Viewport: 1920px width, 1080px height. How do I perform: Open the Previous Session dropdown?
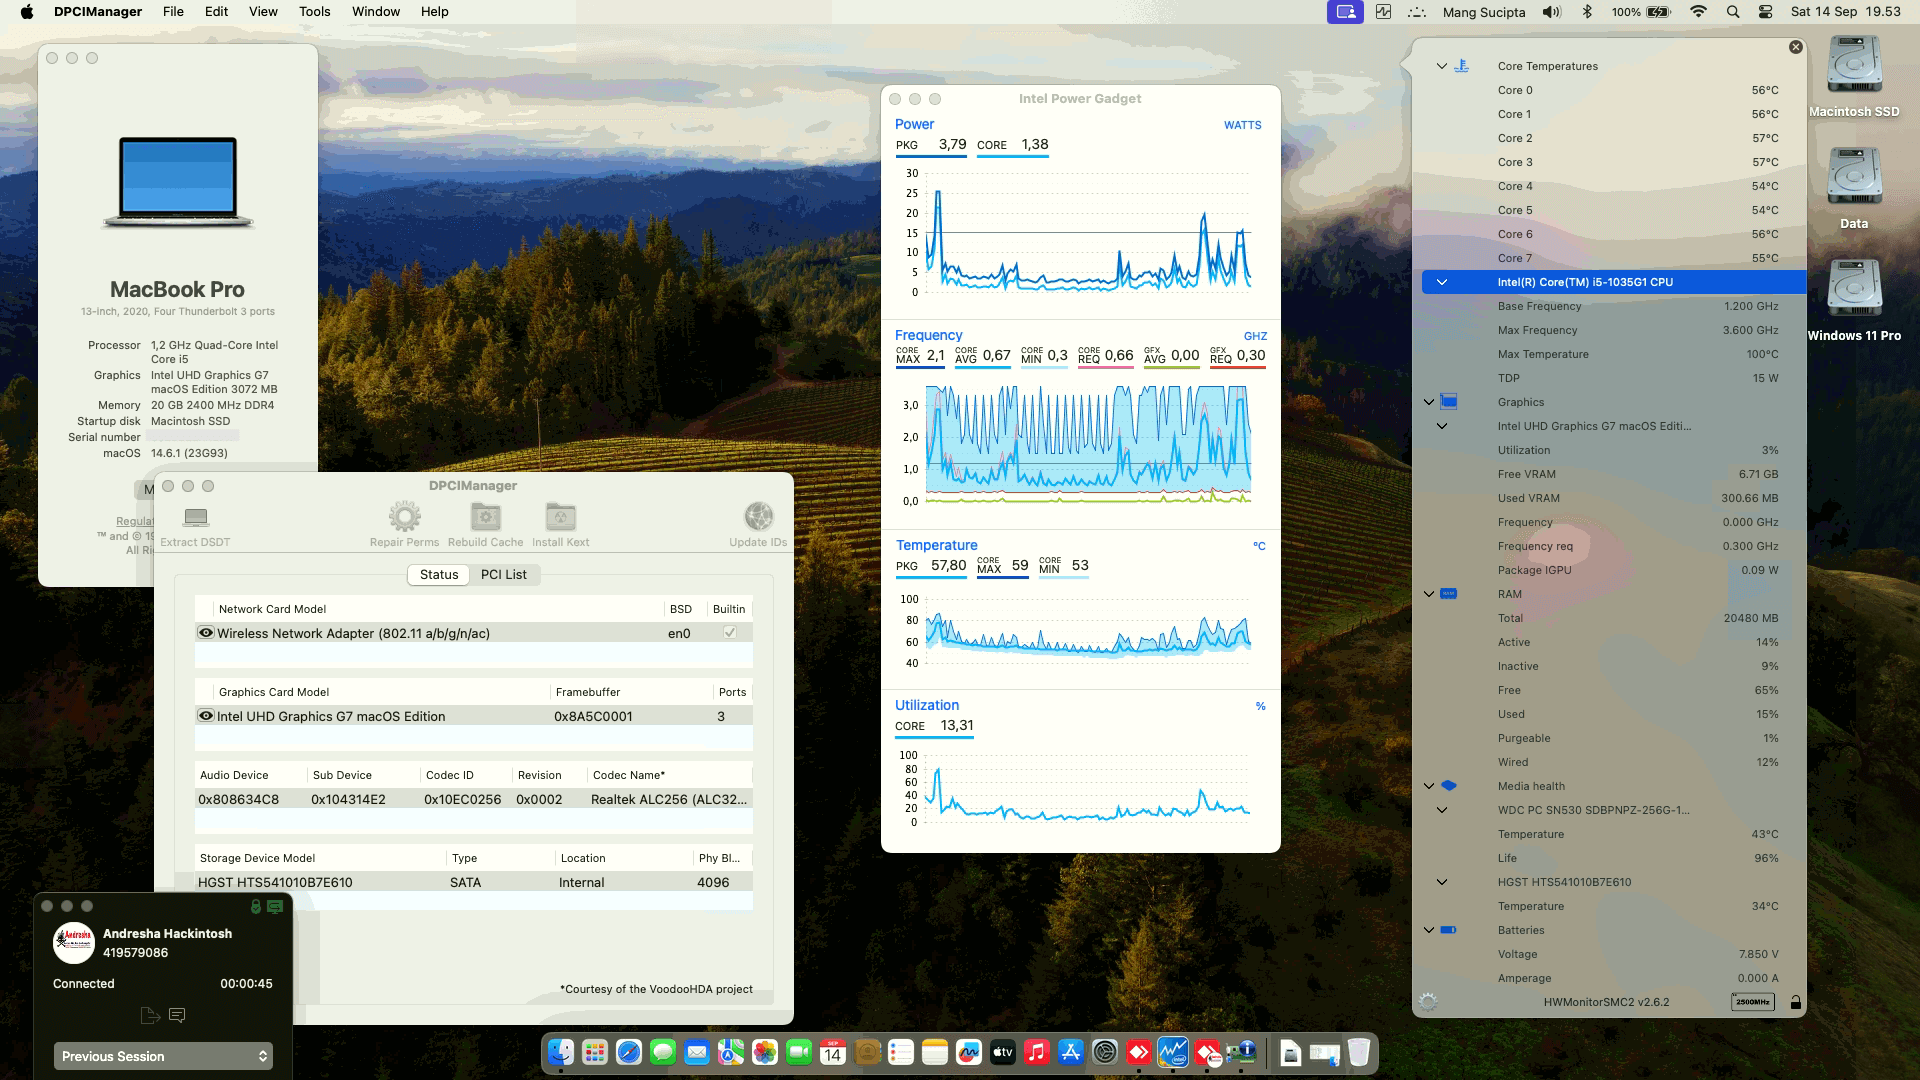point(163,1056)
